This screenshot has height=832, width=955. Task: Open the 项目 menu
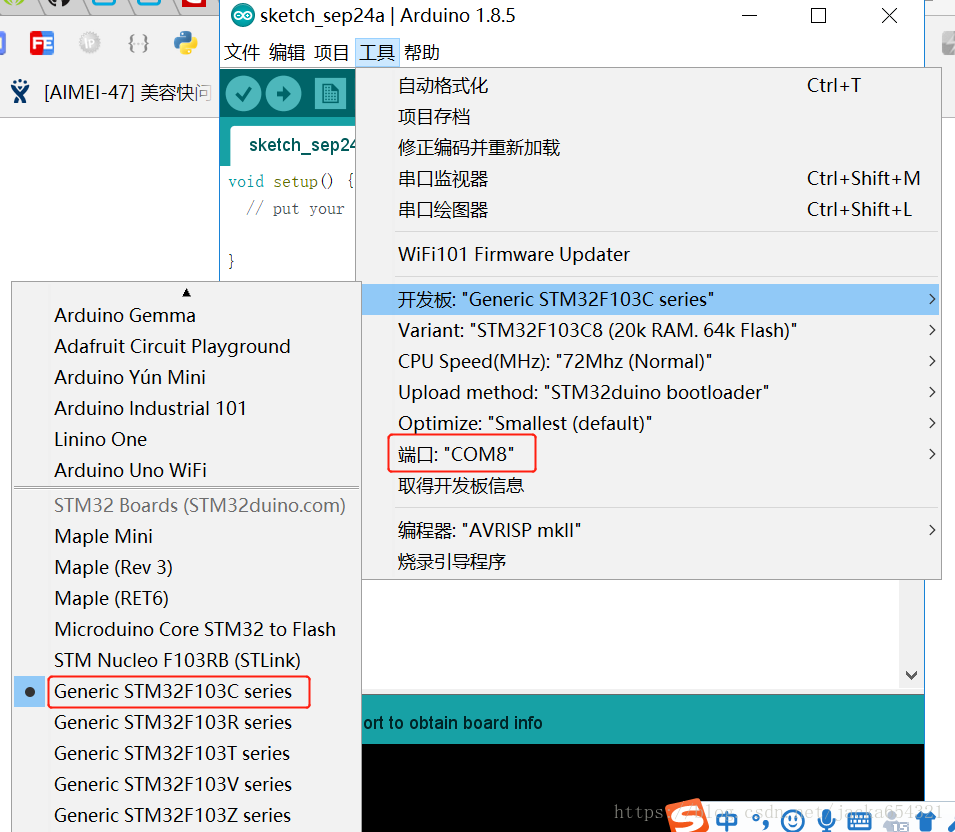point(331,52)
